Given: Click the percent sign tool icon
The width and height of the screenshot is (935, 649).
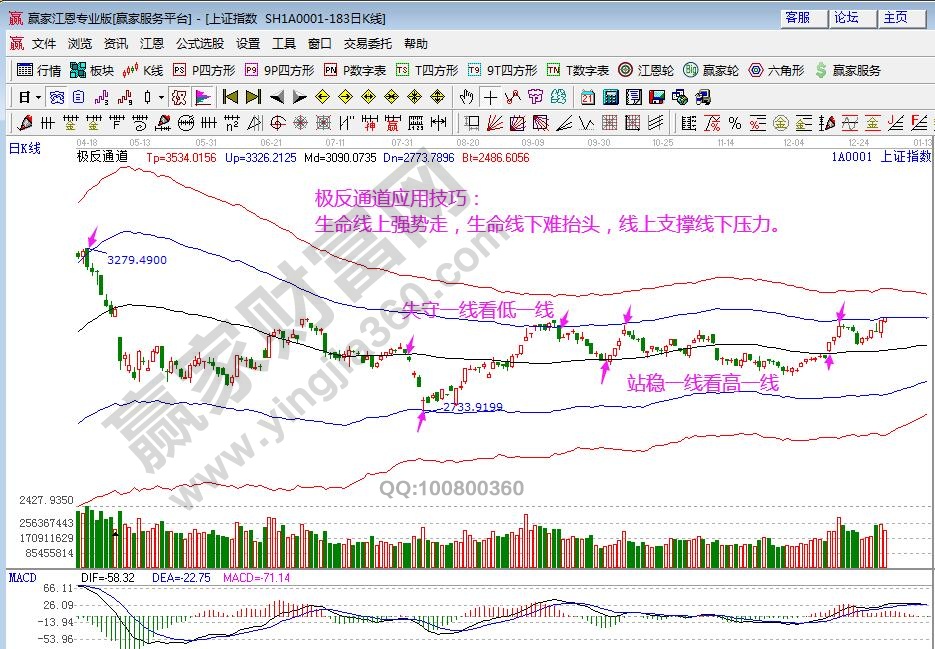Looking at the screenshot, I should click(x=735, y=123).
